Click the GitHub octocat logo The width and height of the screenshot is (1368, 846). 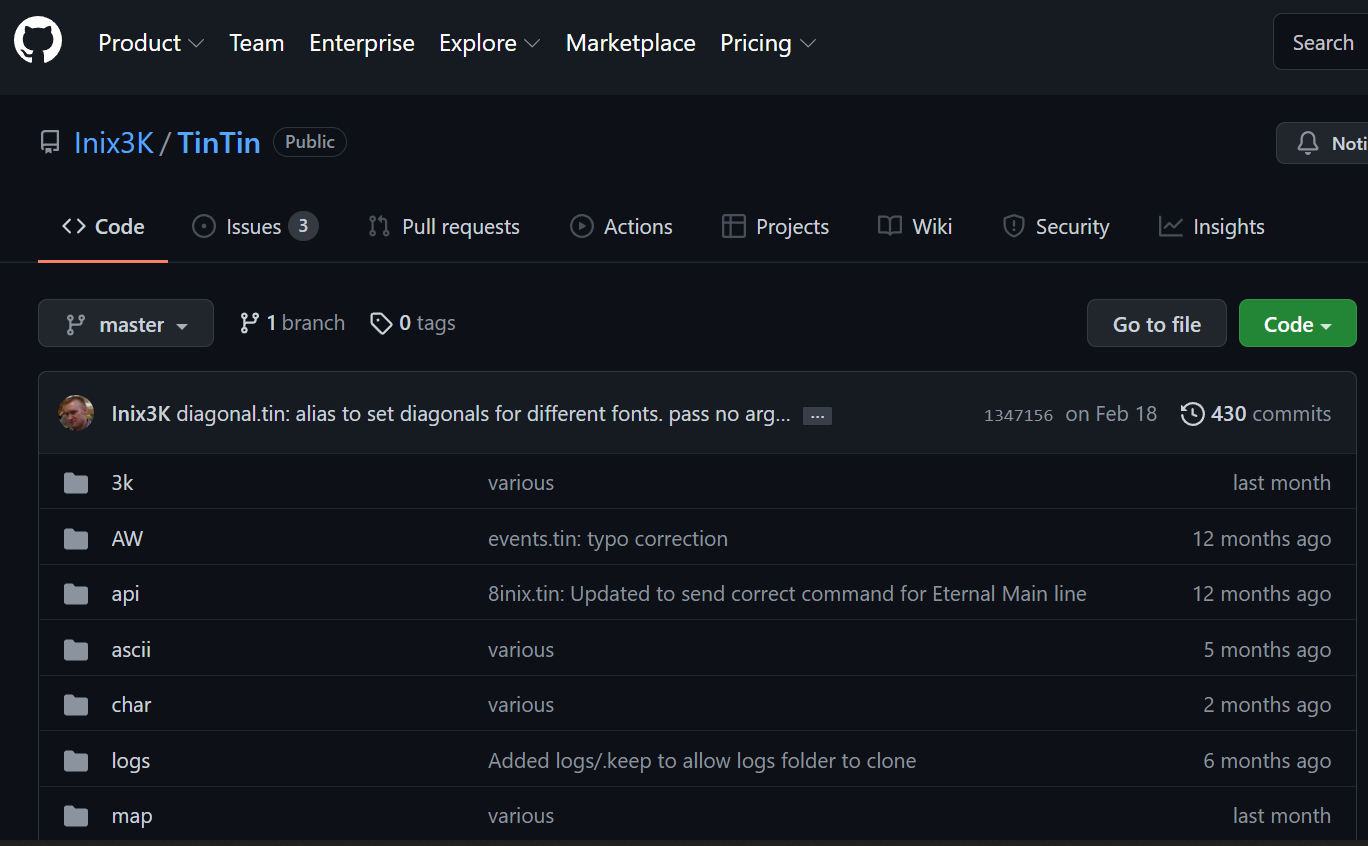(38, 42)
